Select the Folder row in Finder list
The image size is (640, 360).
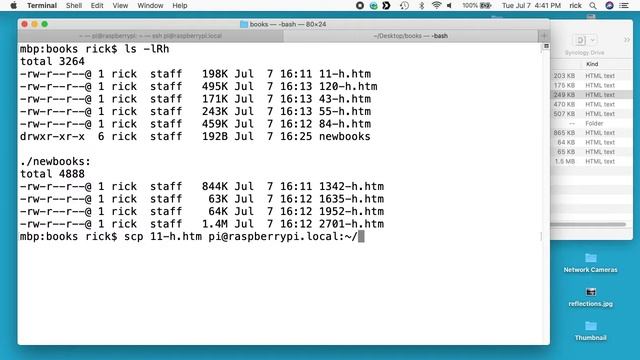pos(591,123)
